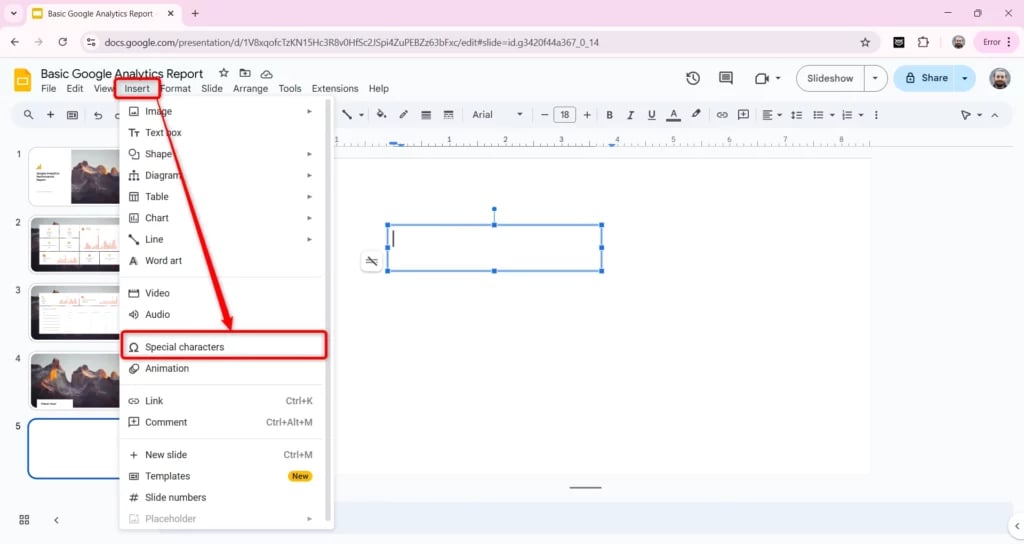Screen dimensions: 1024x544
Task: Open Chrome extensions puzzle icon
Action: click(x=923, y=42)
